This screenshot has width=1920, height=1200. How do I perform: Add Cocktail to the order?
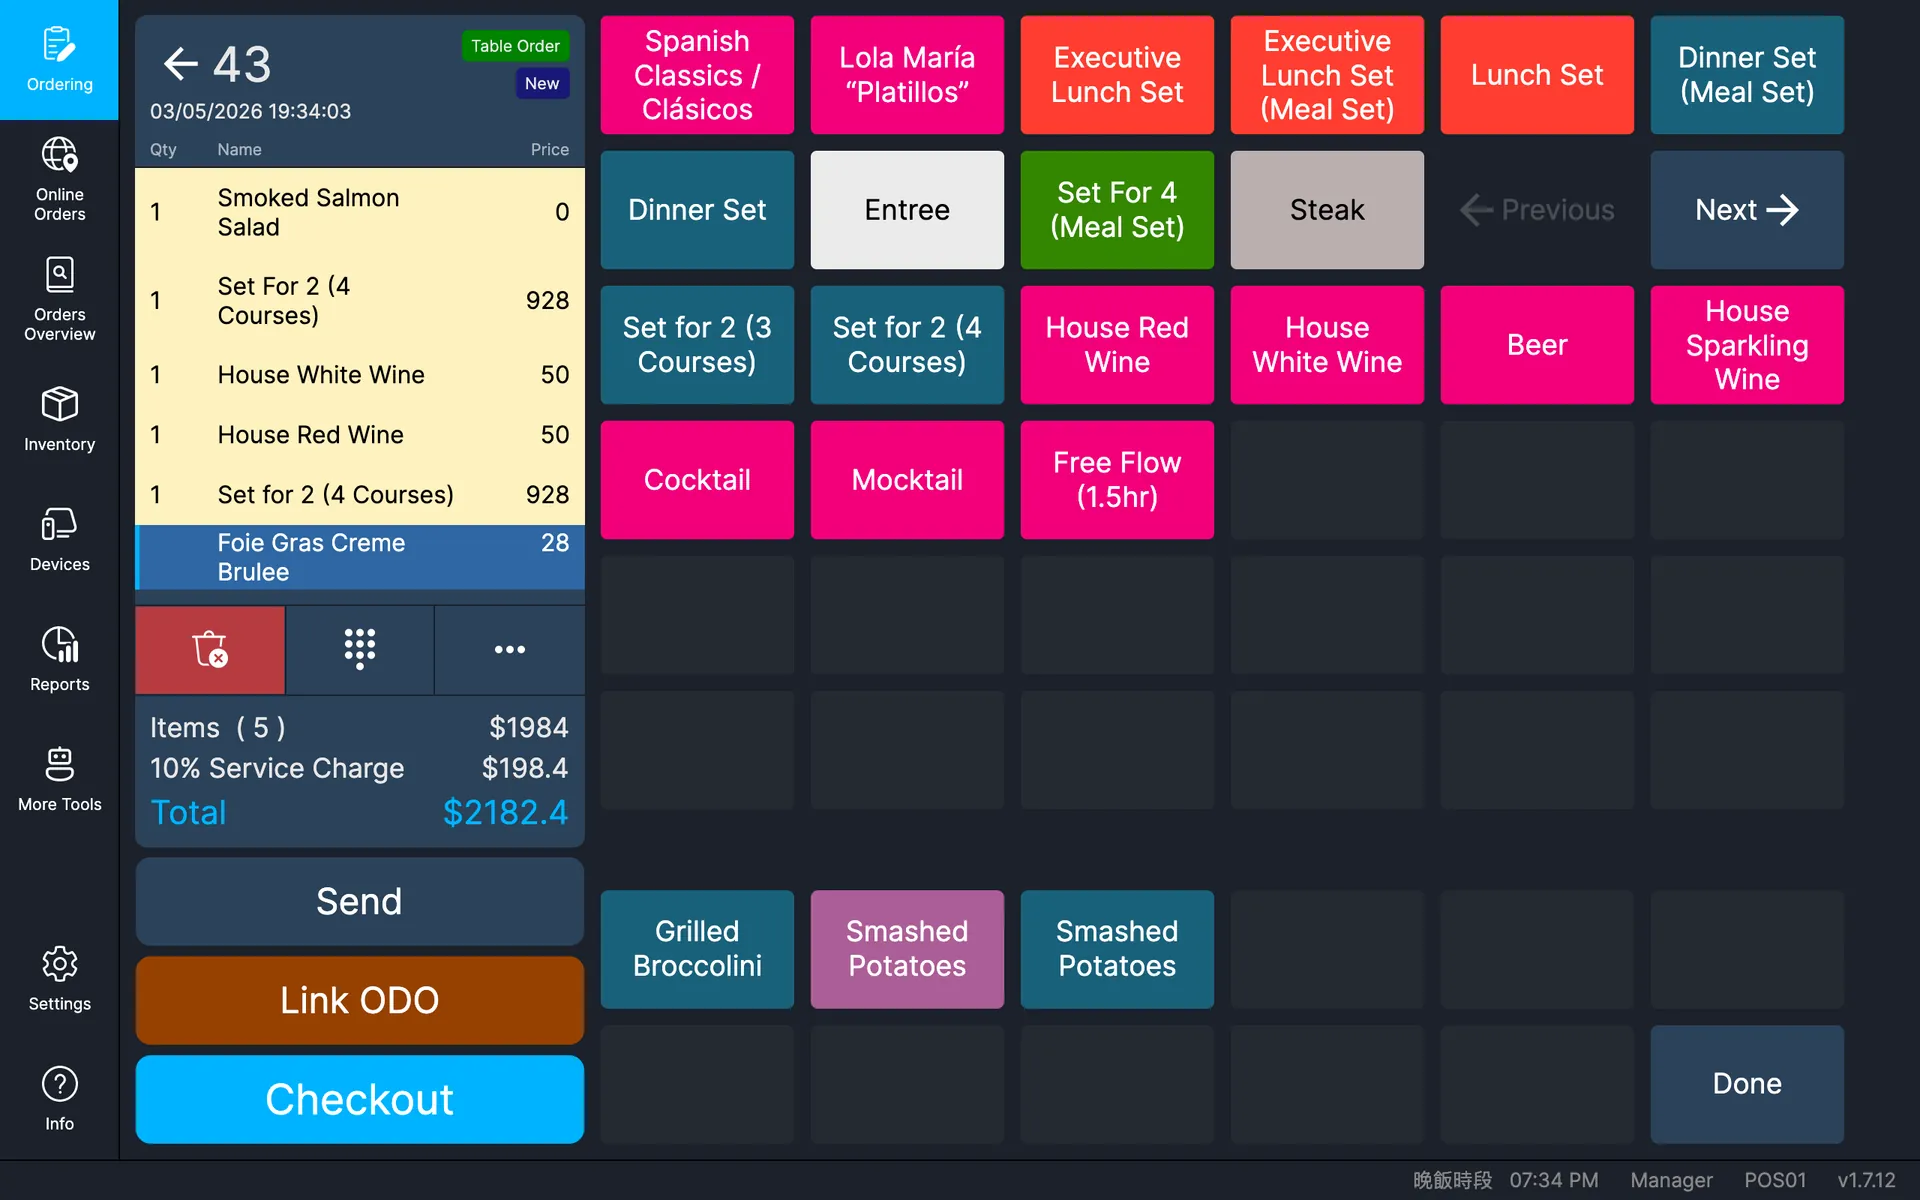697,480
